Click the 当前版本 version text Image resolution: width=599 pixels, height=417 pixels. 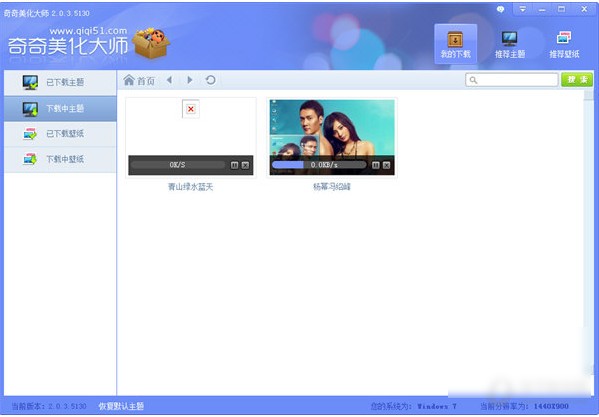(49, 406)
